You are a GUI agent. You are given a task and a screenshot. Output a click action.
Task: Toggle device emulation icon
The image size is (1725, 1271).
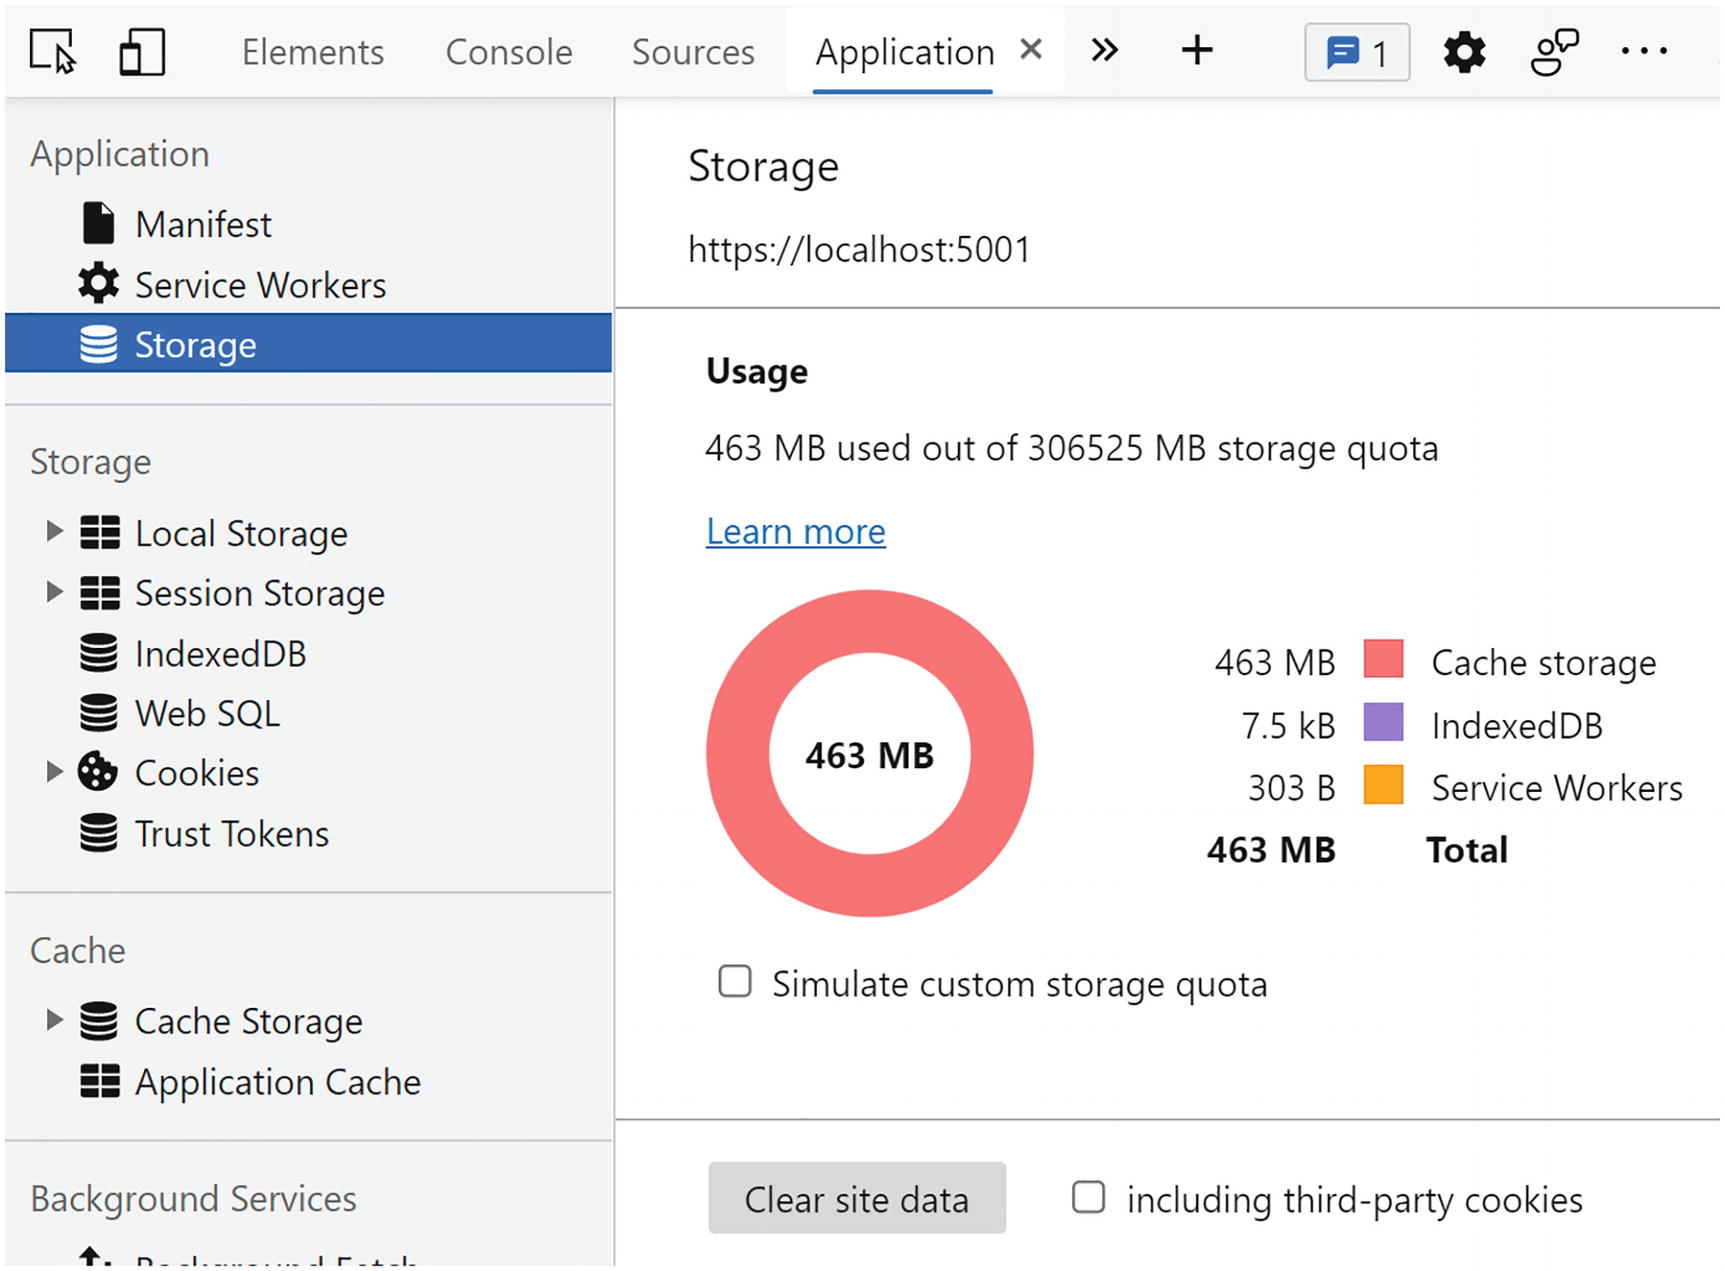click(x=142, y=52)
